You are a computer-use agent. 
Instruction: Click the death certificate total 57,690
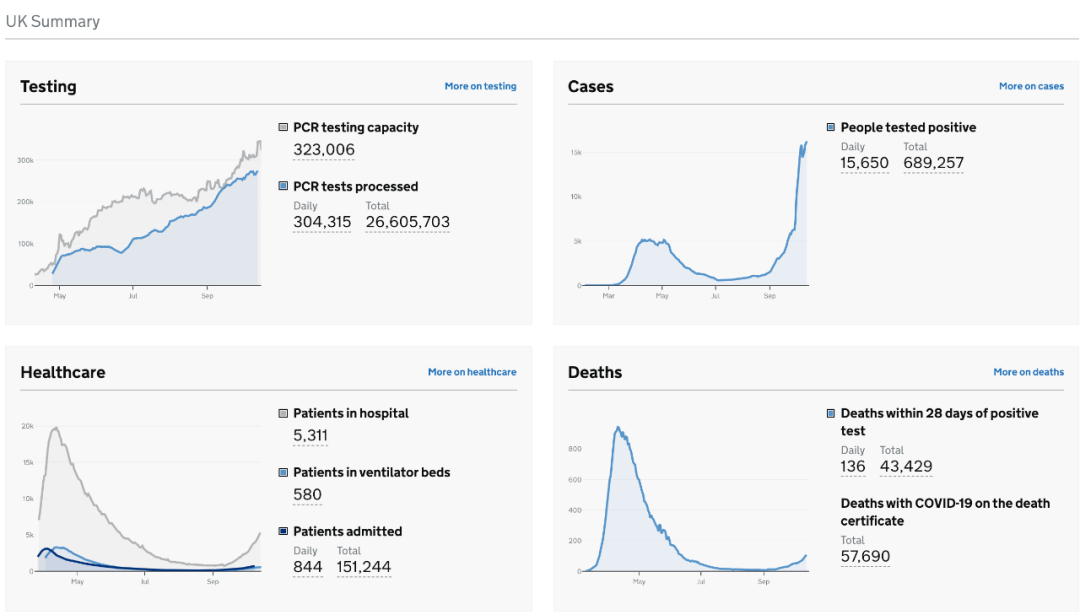865,556
